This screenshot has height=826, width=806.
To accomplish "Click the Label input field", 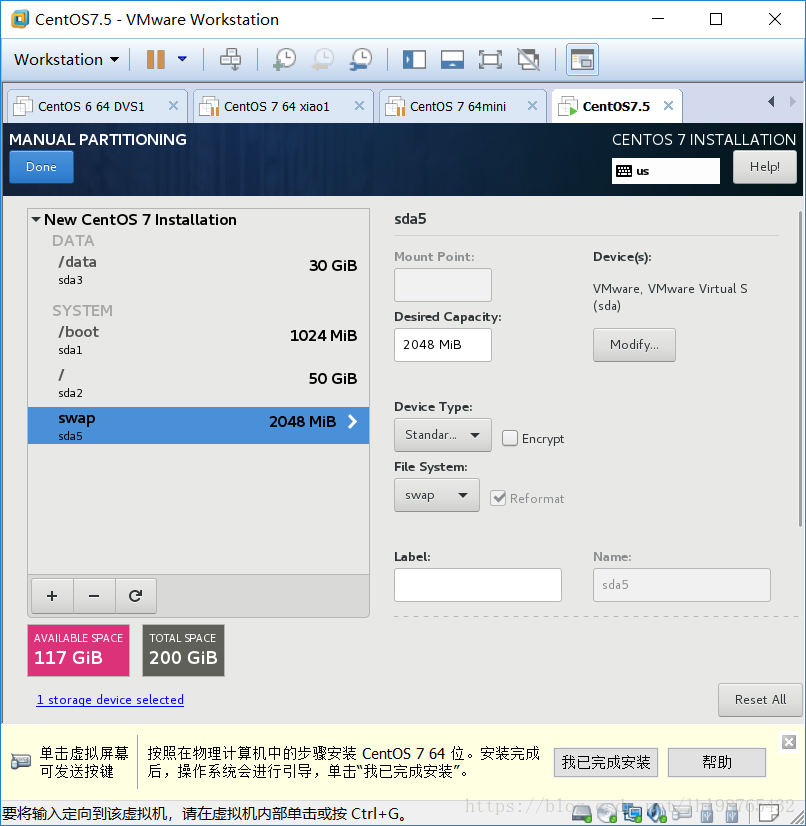I will coord(478,585).
